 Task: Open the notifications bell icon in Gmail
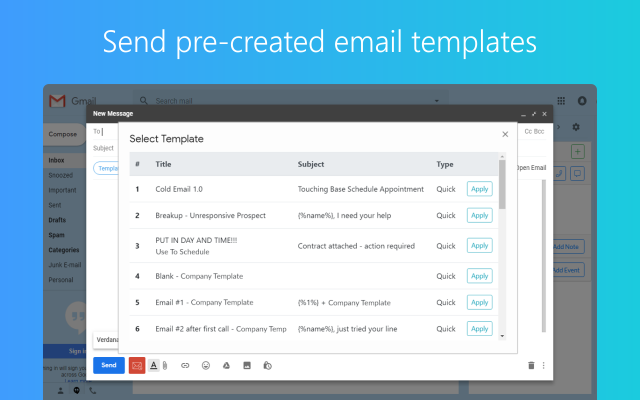582,101
